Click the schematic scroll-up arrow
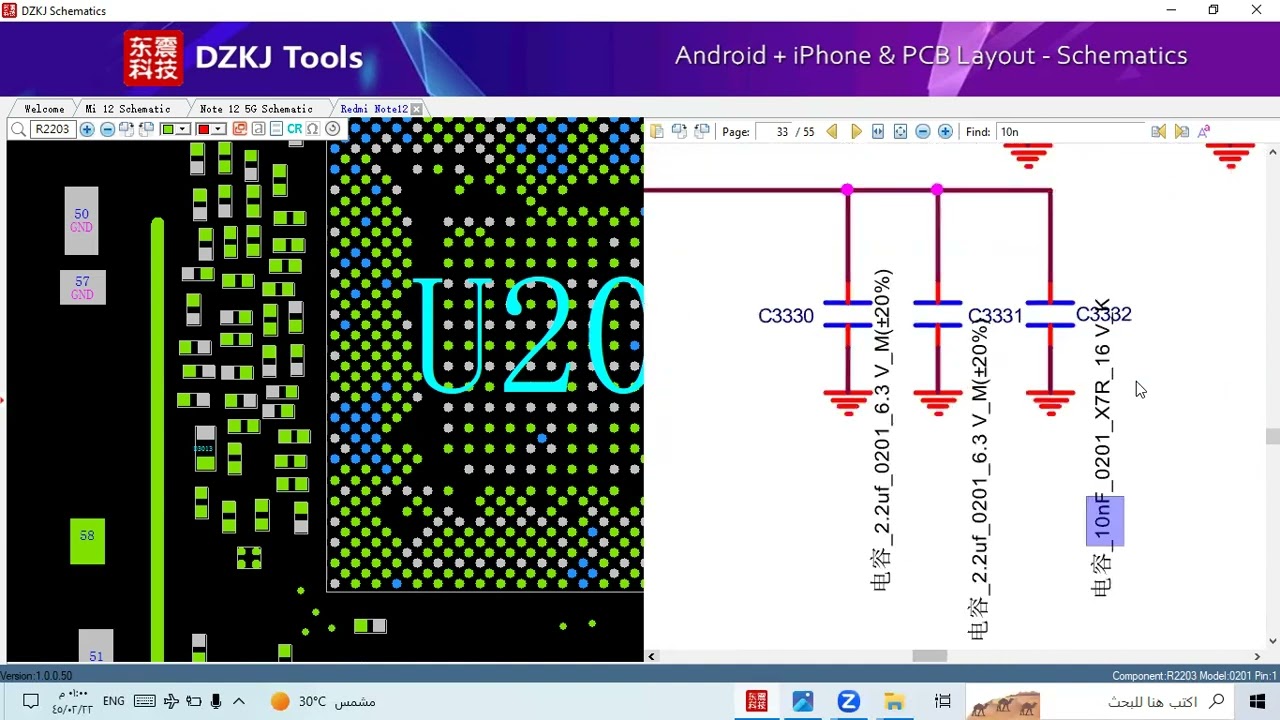 1272,152
